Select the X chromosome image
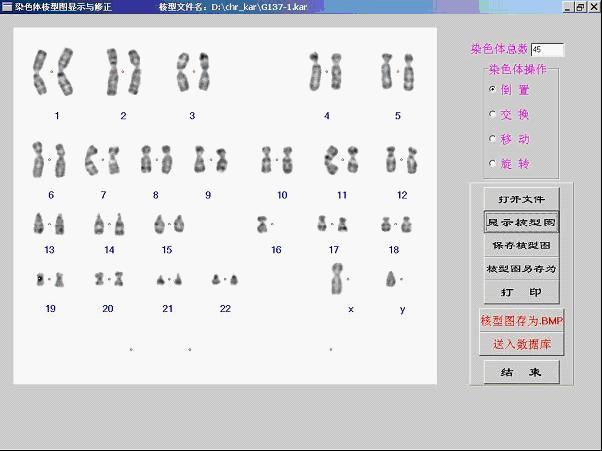This screenshot has width=602, height=451. pyautogui.click(x=338, y=278)
